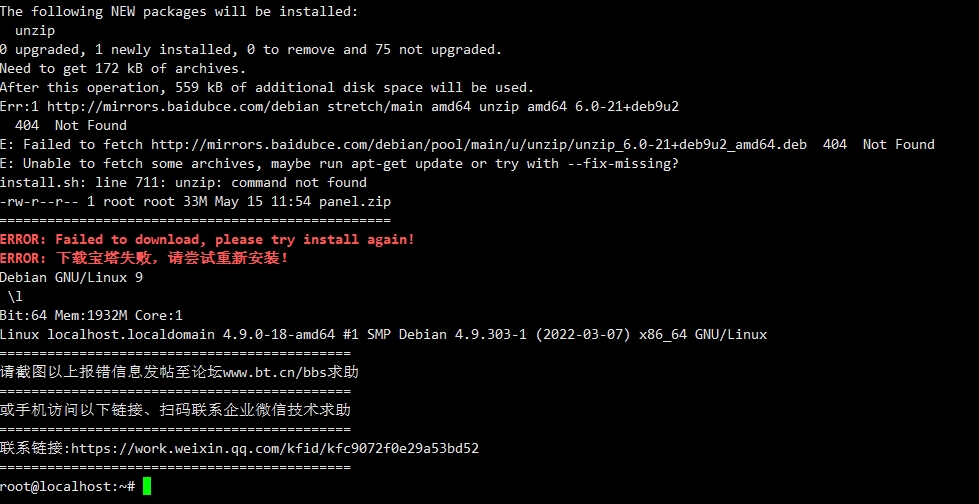Click the root@localhost prompt text
The width and height of the screenshot is (979, 504).
pyautogui.click(x=67, y=486)
